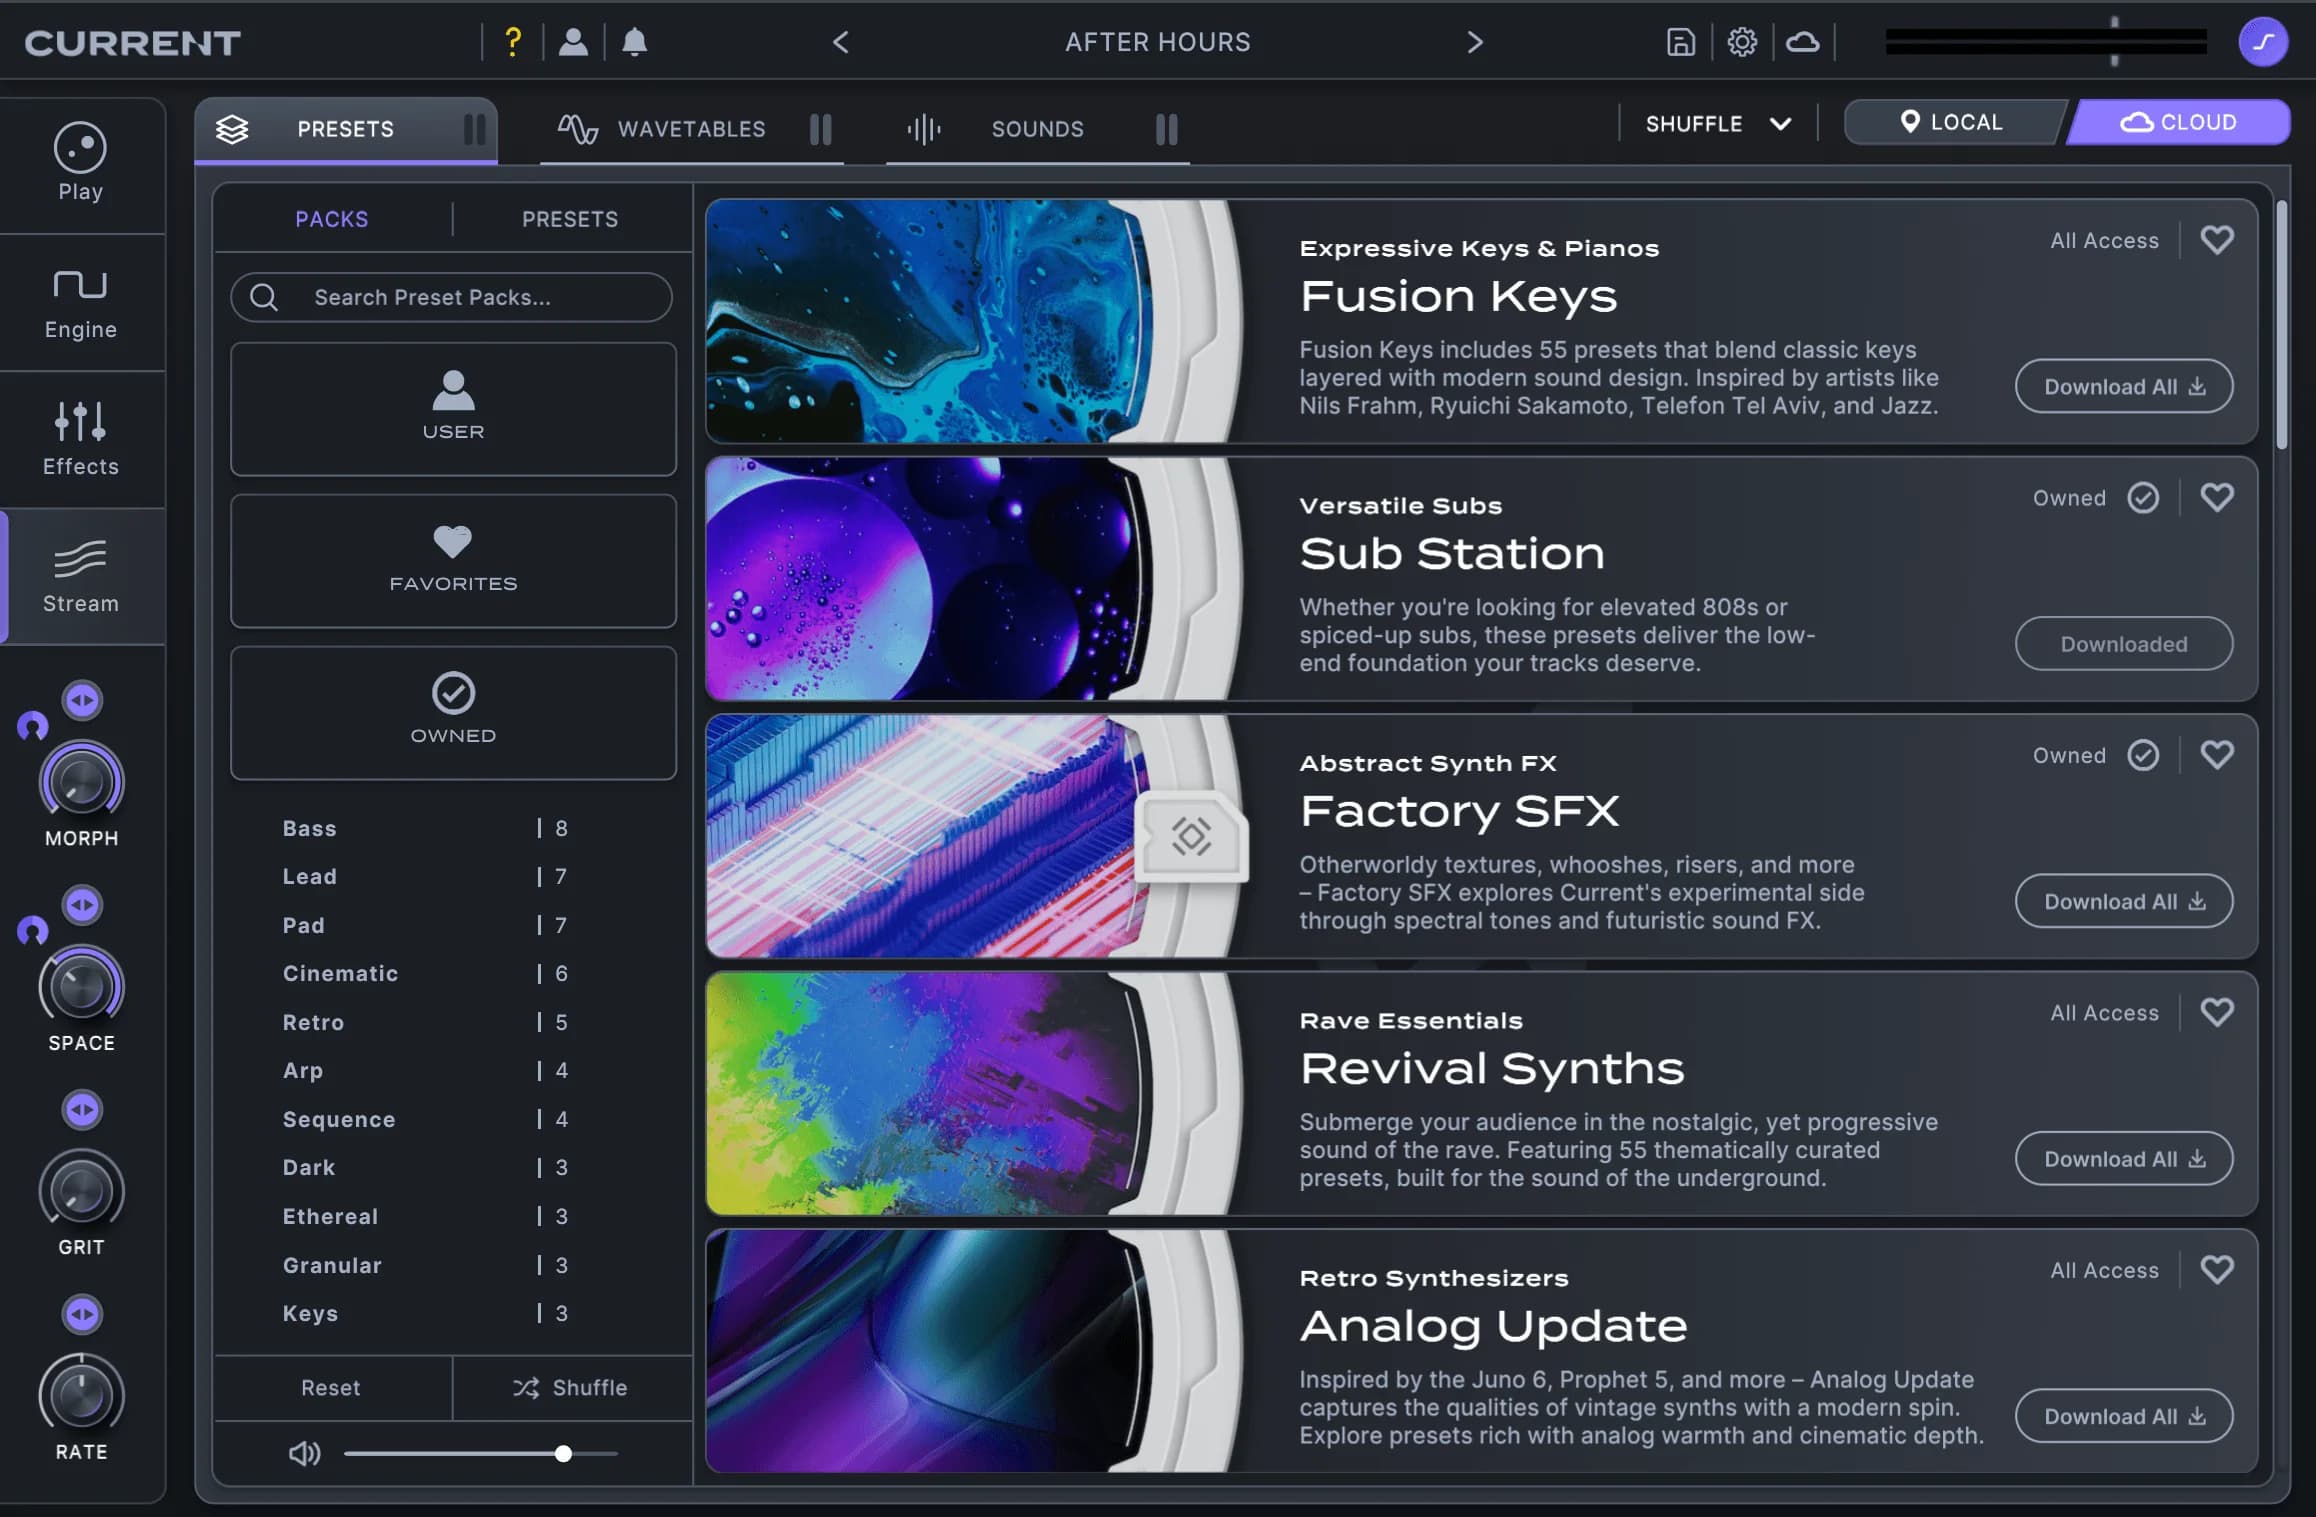Go to next preset arrow
2316x1517 pixels.
[x=1474, y=42]
